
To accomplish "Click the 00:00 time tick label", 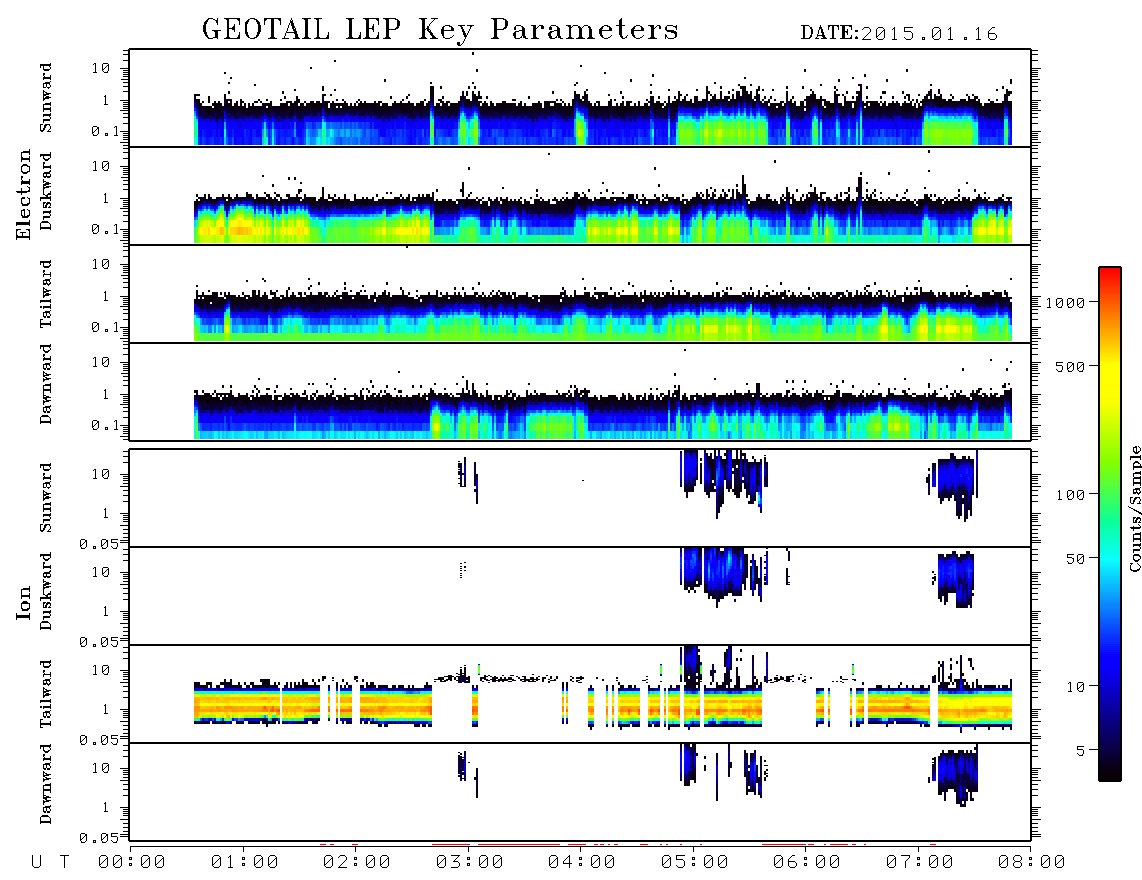I will point(132,863).
